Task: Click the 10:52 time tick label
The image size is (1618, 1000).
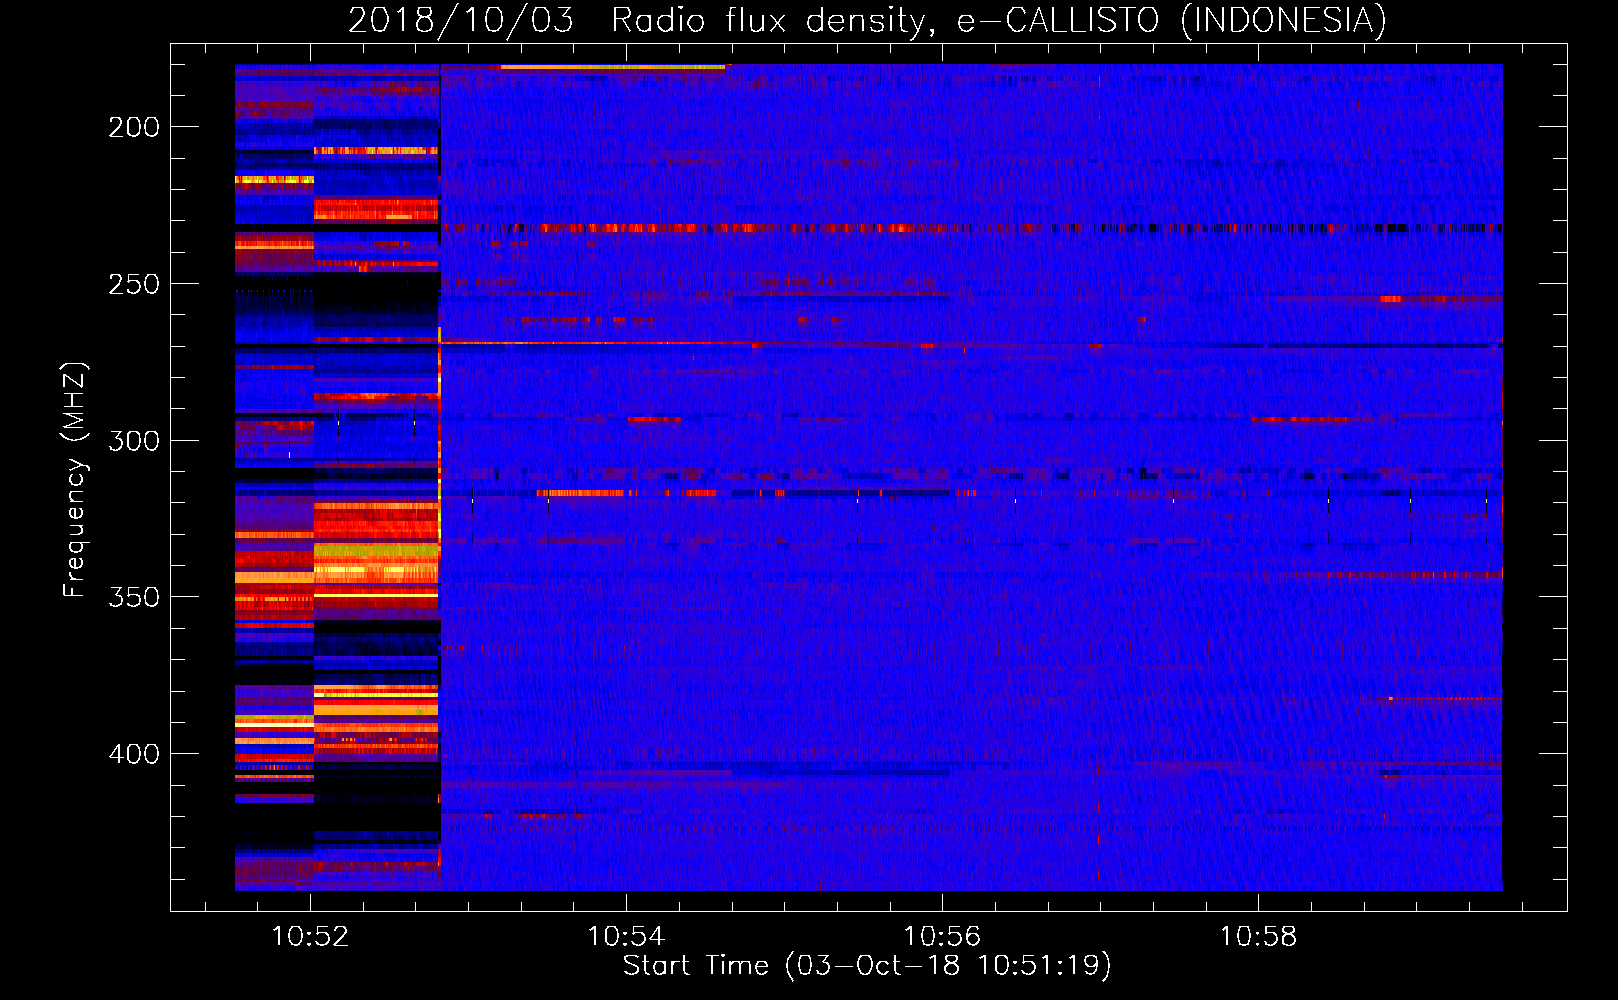Action: pyautogui.click(x=310, y=937)
